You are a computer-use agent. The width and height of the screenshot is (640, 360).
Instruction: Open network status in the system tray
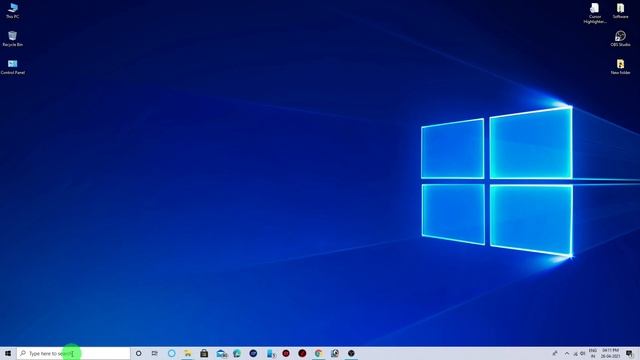(576, 354)
